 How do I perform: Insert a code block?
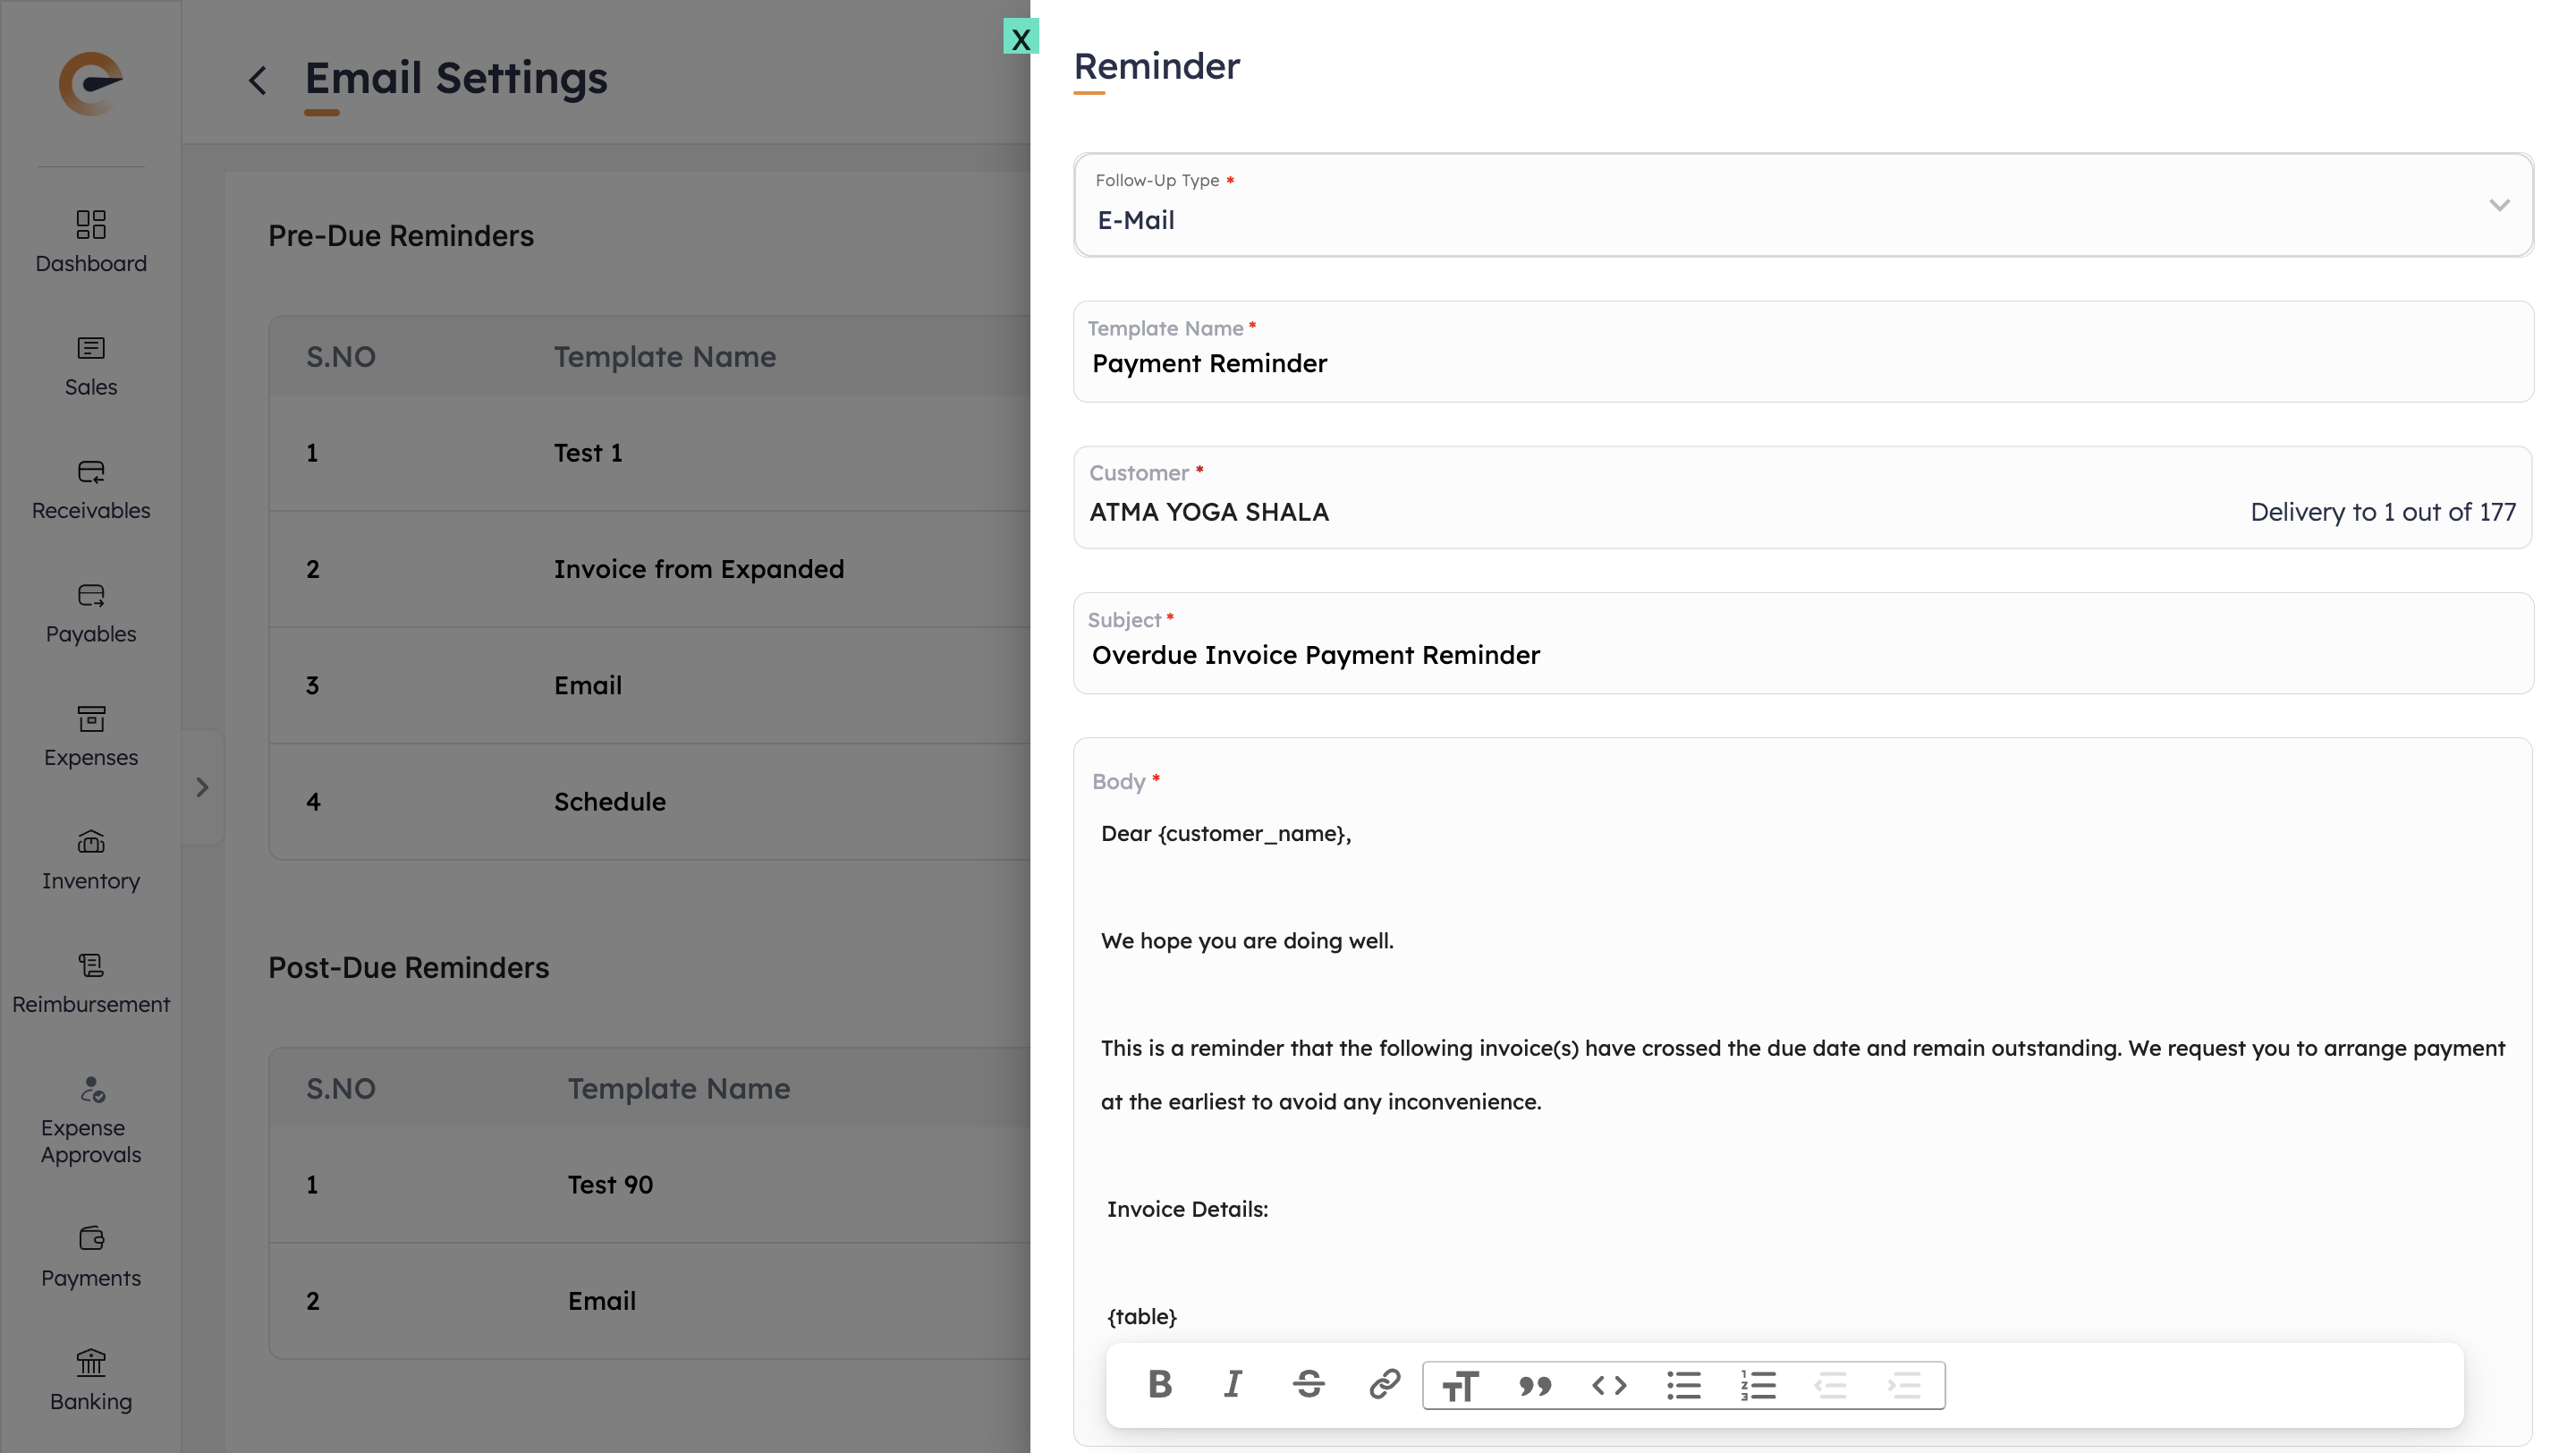pos(1609,1386)
